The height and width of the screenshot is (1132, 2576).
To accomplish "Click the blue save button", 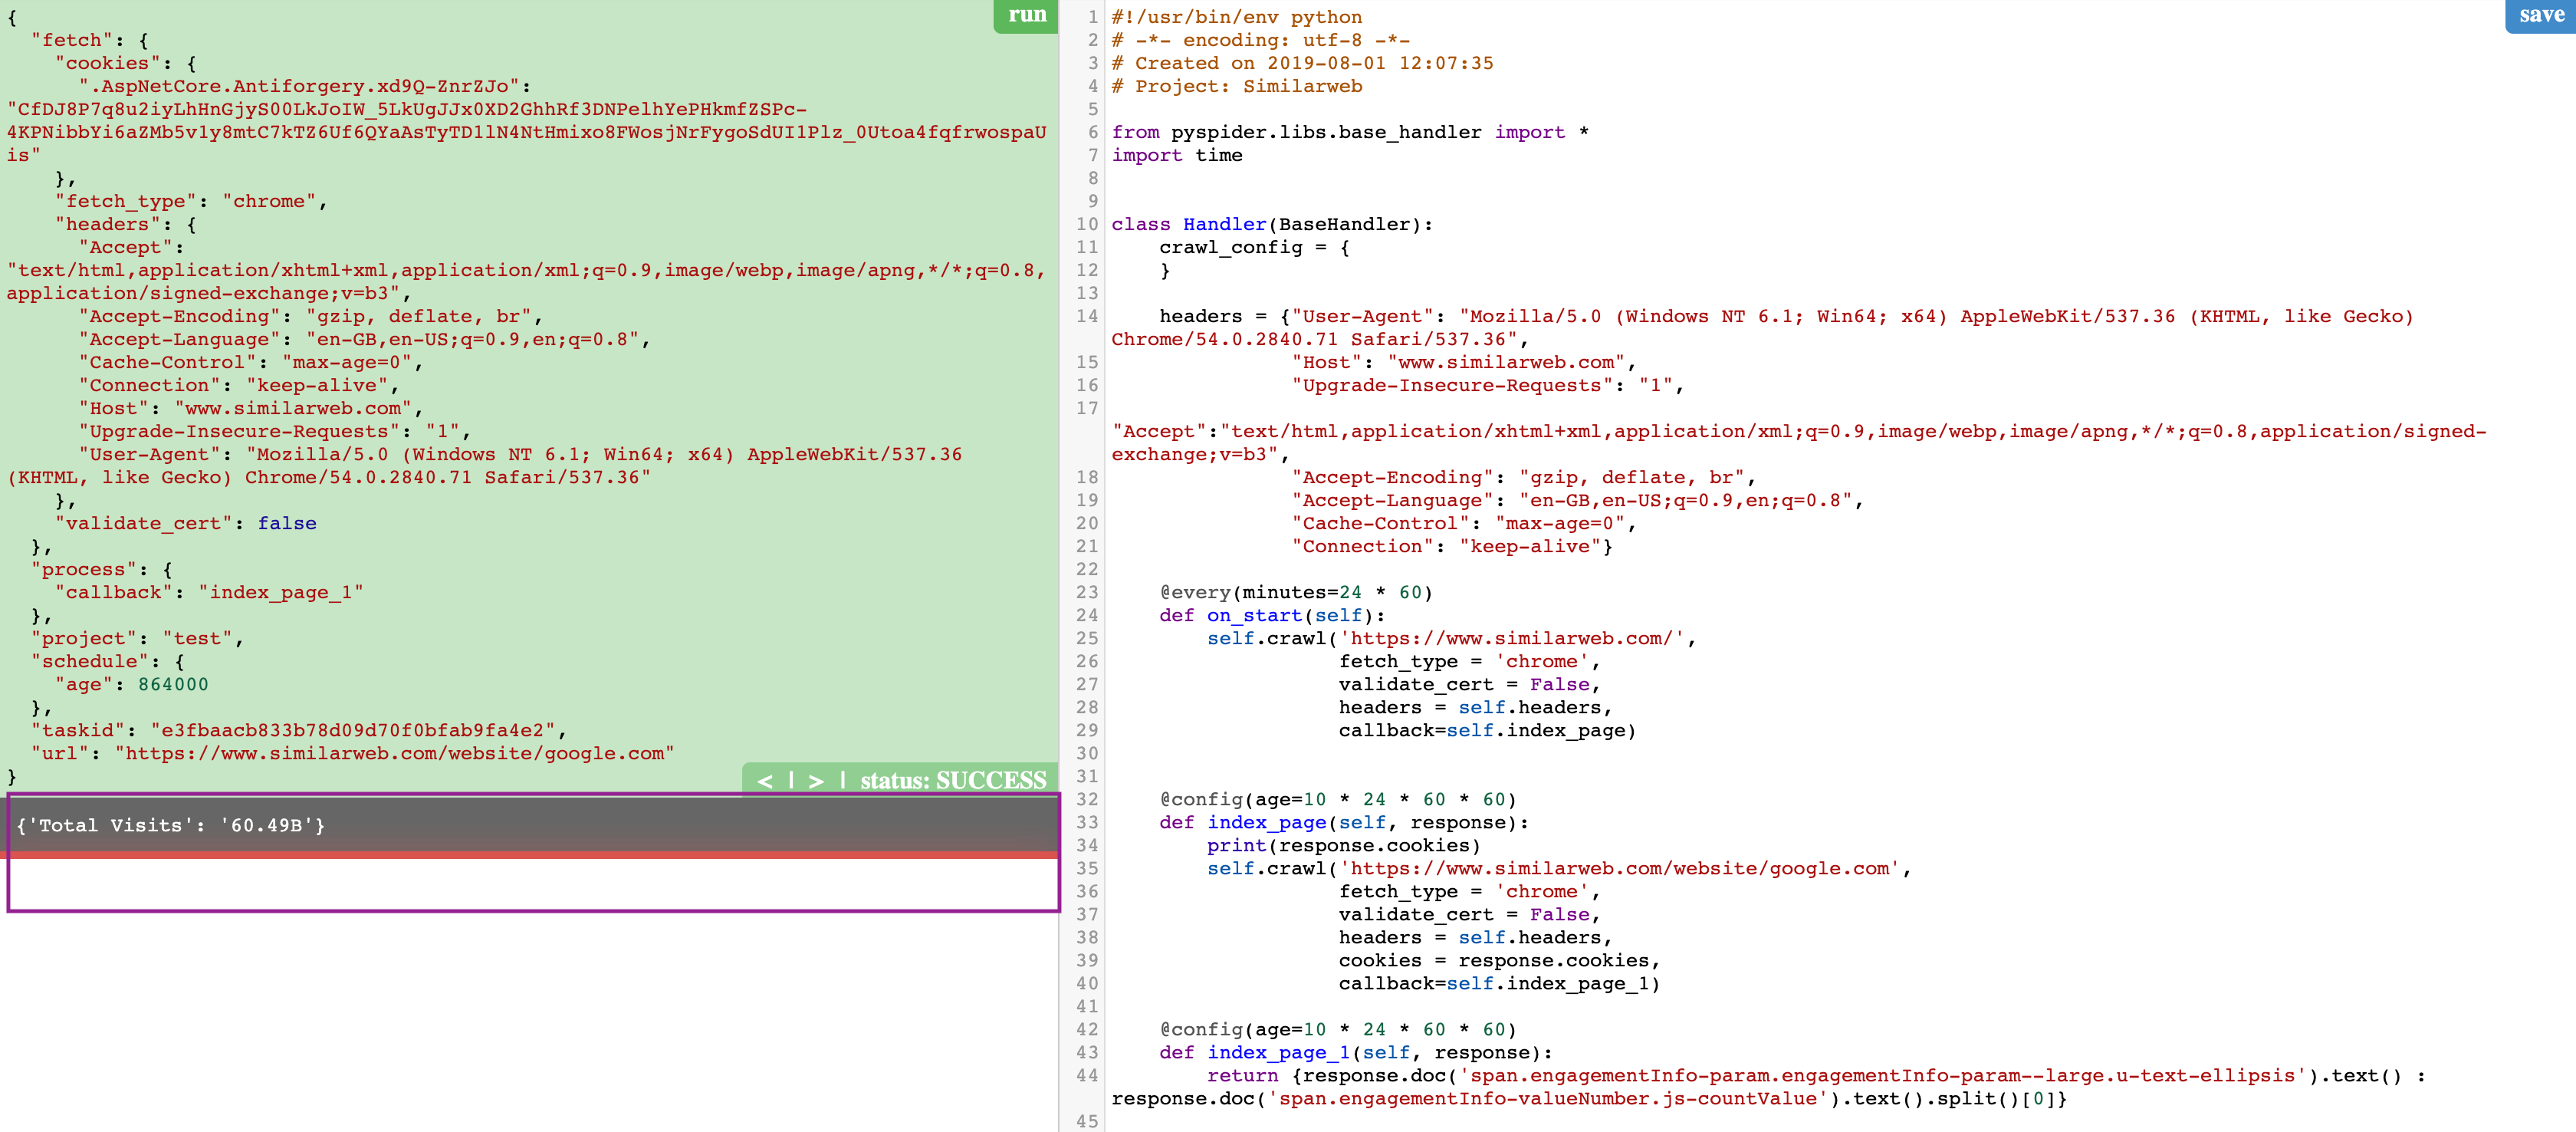I will click(x=2540, y=15).
